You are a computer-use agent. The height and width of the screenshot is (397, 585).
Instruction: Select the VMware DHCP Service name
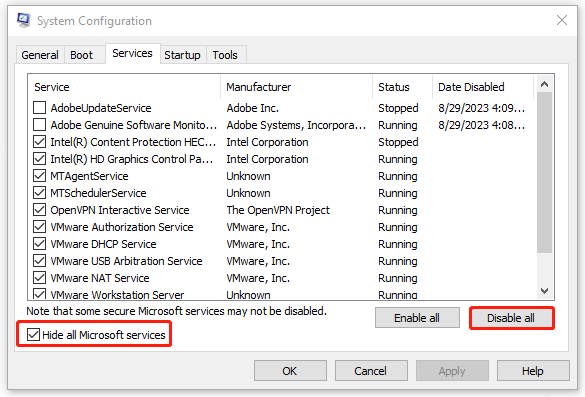tap(103, 244)
